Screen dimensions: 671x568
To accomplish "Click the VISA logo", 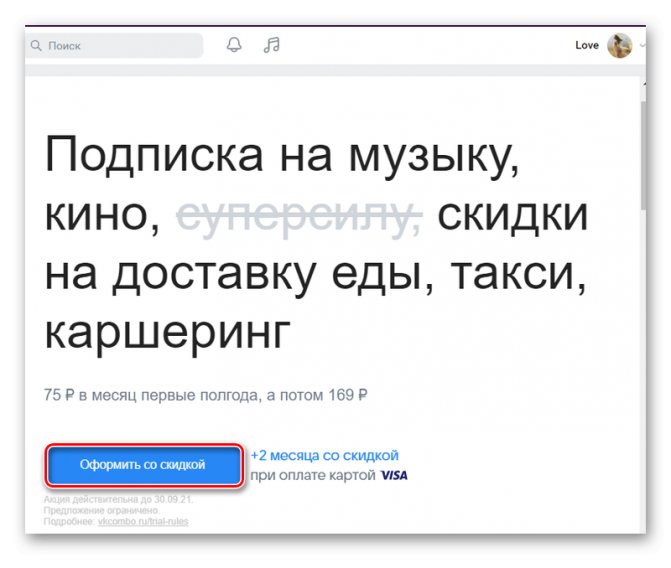I will pos(394,476).
